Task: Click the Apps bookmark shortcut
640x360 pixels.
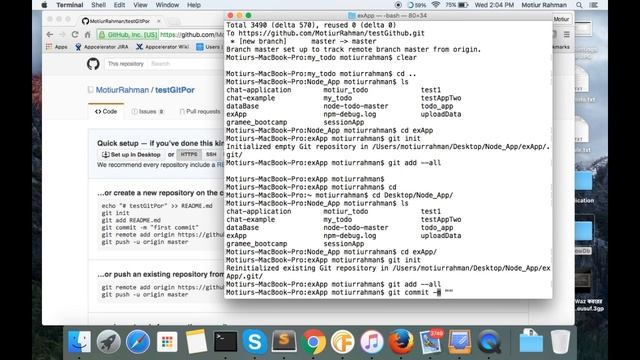Action: [x=57, y=47]
